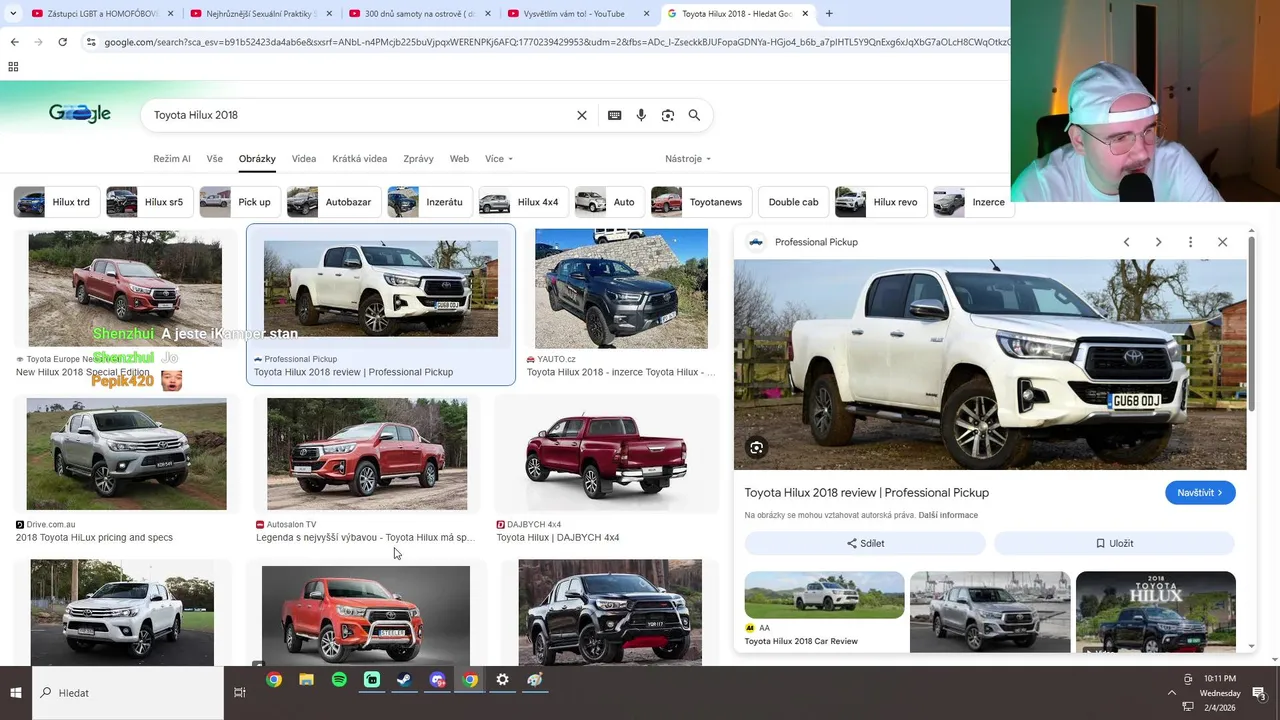Start voice search with microphone icon
The image size is (1280, 720).
pos(641,115)
